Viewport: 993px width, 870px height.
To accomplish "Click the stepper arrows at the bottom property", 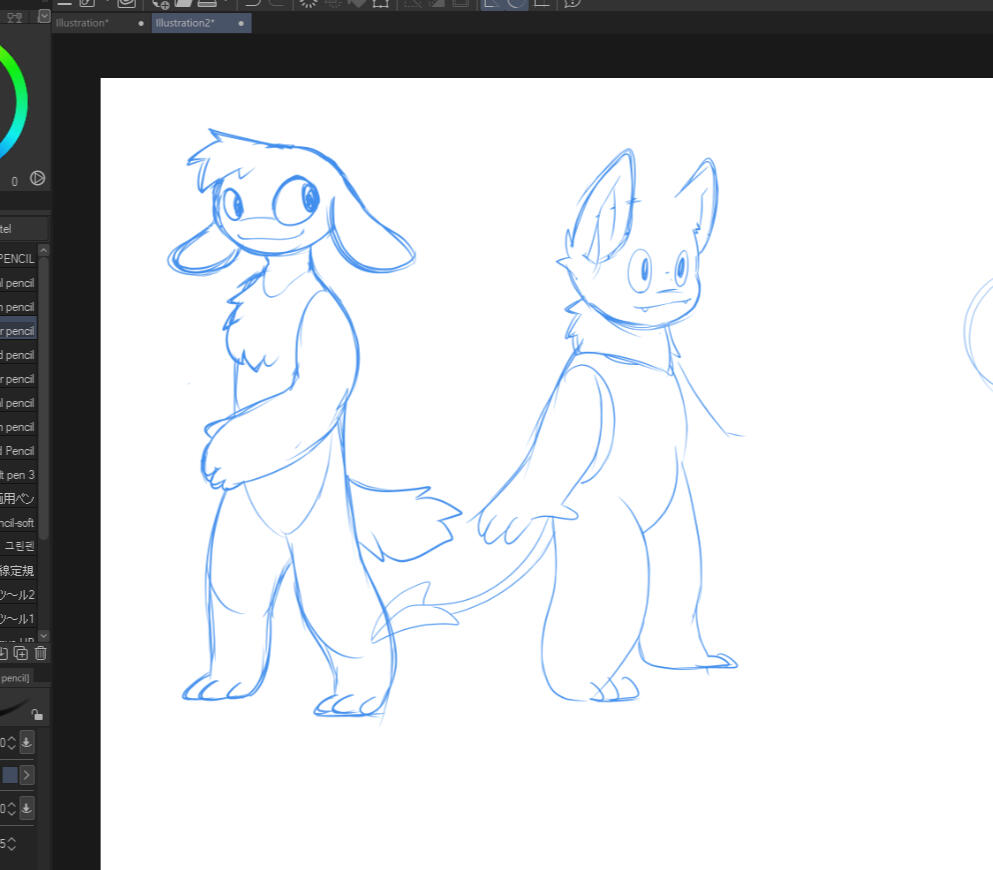I will tap(10, 843).
